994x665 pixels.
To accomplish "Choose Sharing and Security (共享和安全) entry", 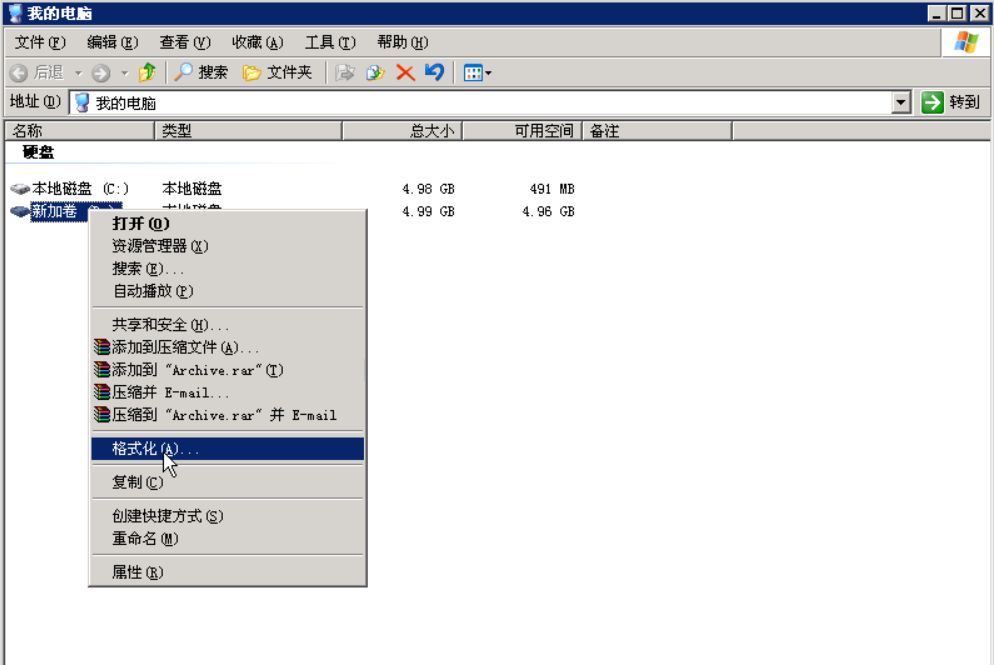I will pos(228,325).
